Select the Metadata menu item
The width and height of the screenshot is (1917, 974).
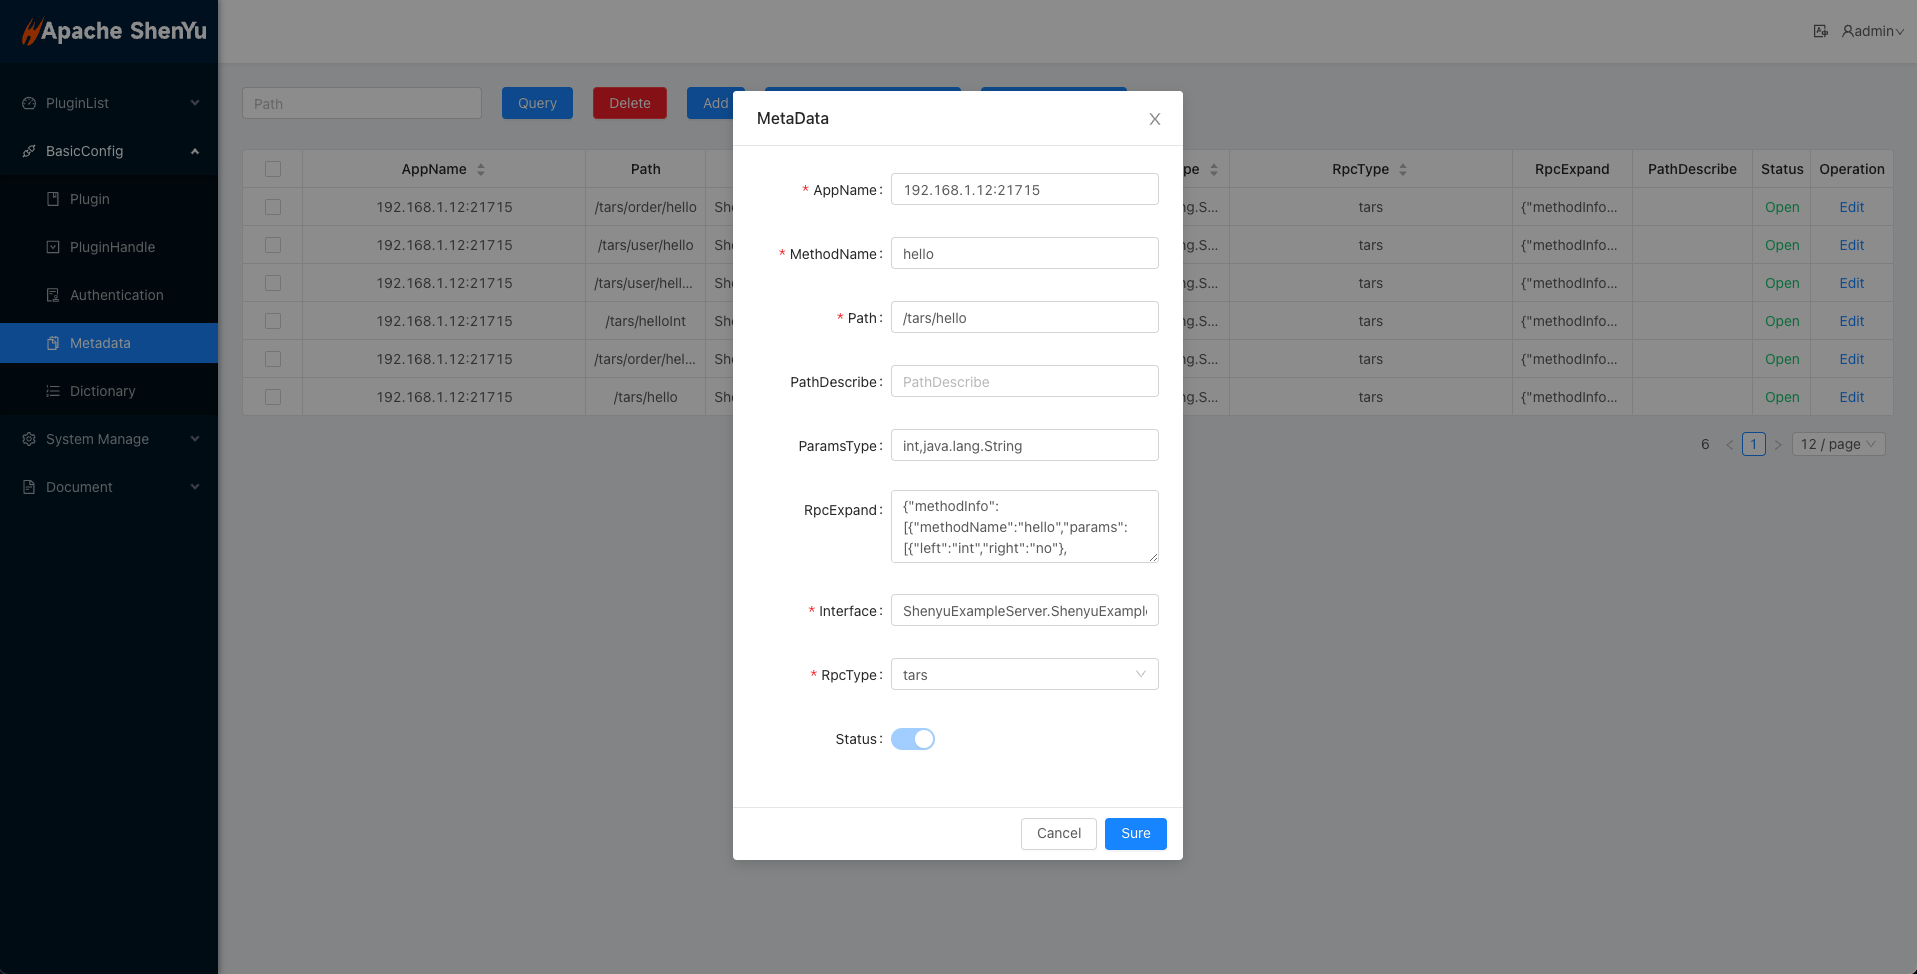click(100, 343)
